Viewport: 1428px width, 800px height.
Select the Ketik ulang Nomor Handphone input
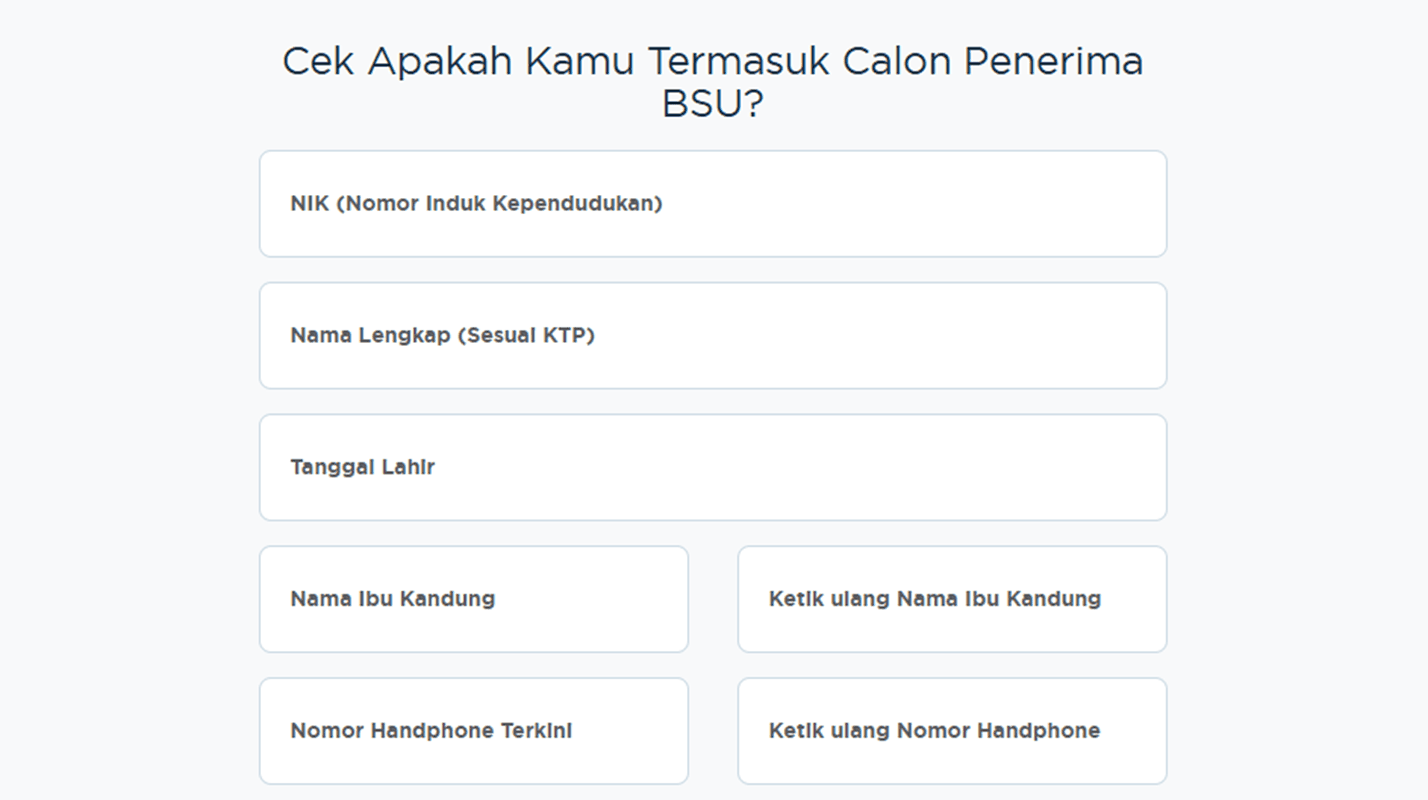coord(951,731)
